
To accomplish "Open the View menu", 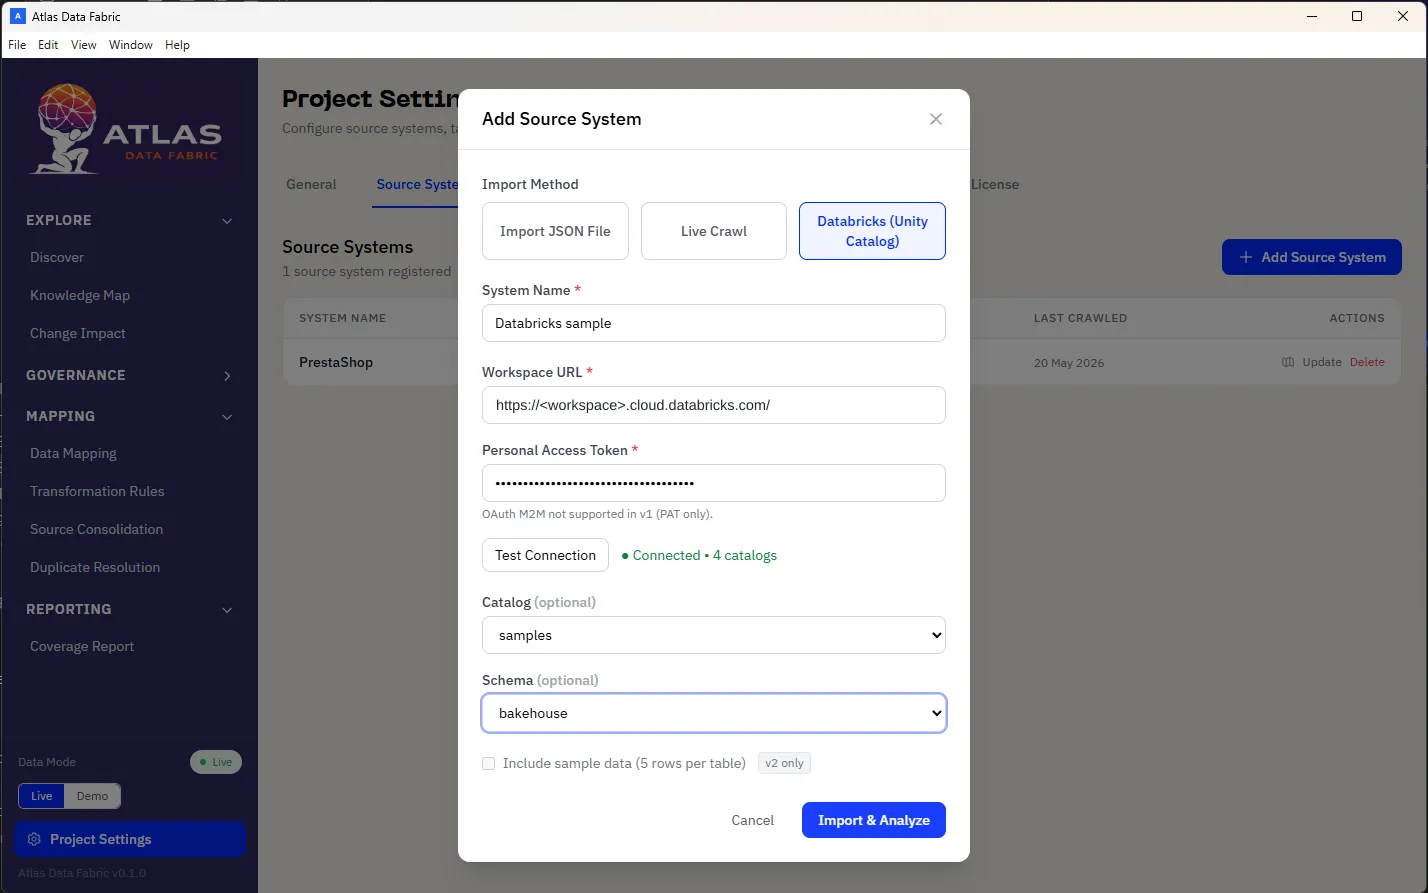I will coord(84,45).
